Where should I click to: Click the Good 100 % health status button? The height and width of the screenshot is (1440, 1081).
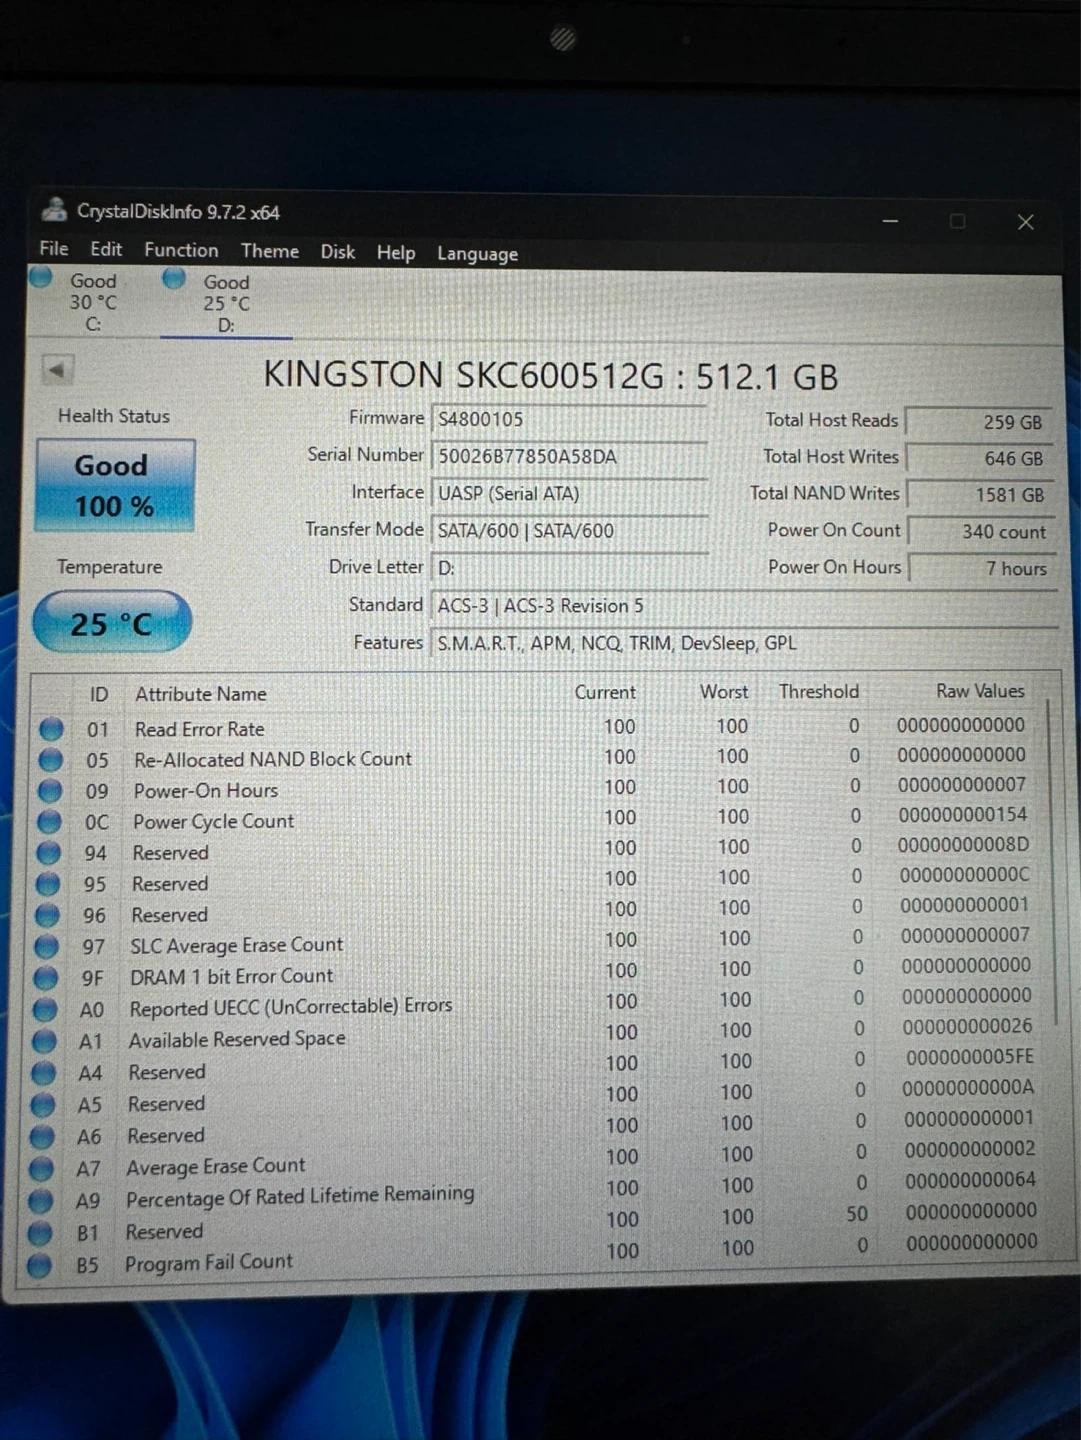tap(115, 485)
